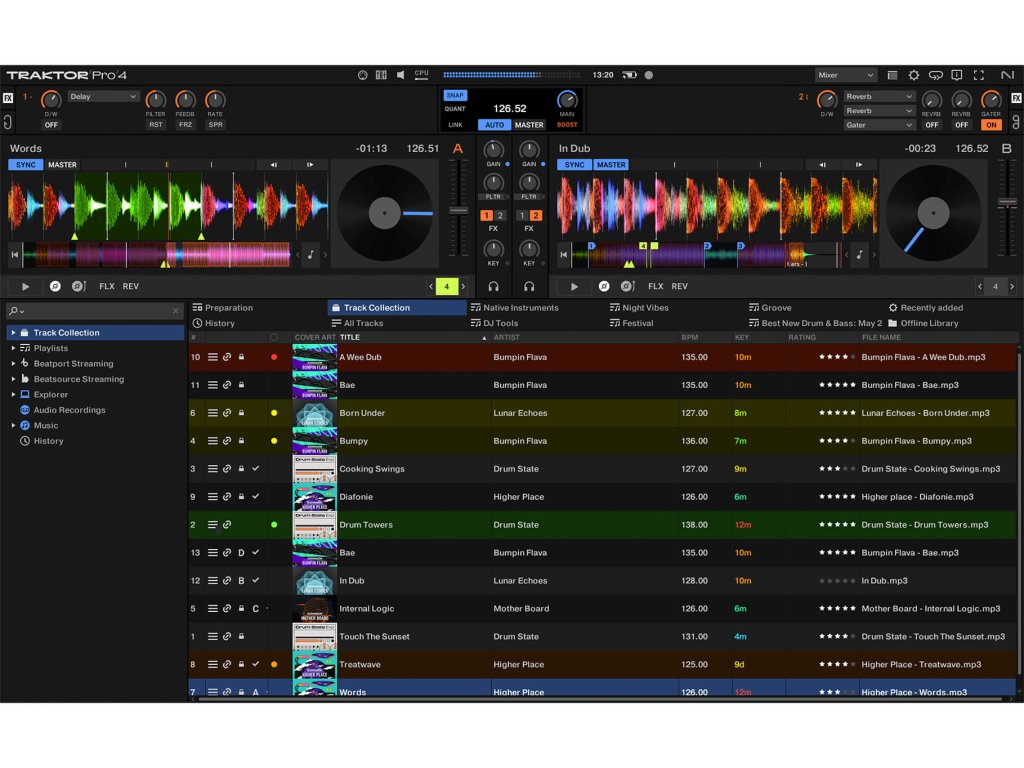Toggle right FX panel icon
The image size is (1024, 768).
pos(1016,98)
